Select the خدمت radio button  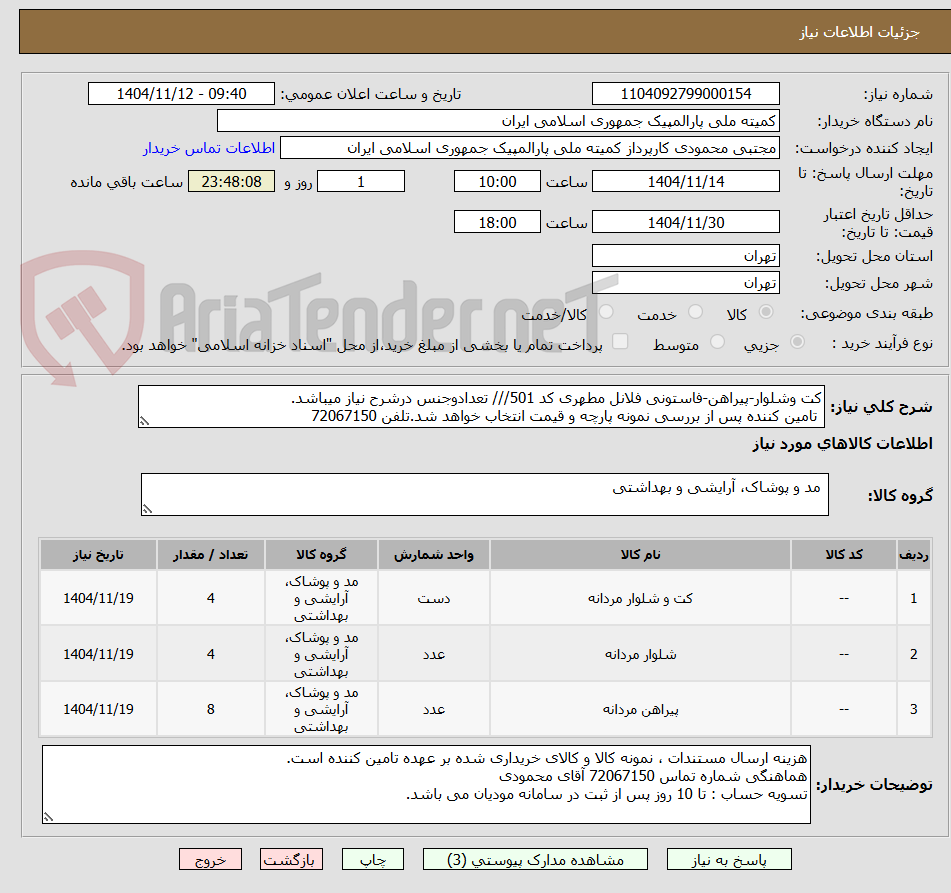pyautogui.click(x=696, y=312)
